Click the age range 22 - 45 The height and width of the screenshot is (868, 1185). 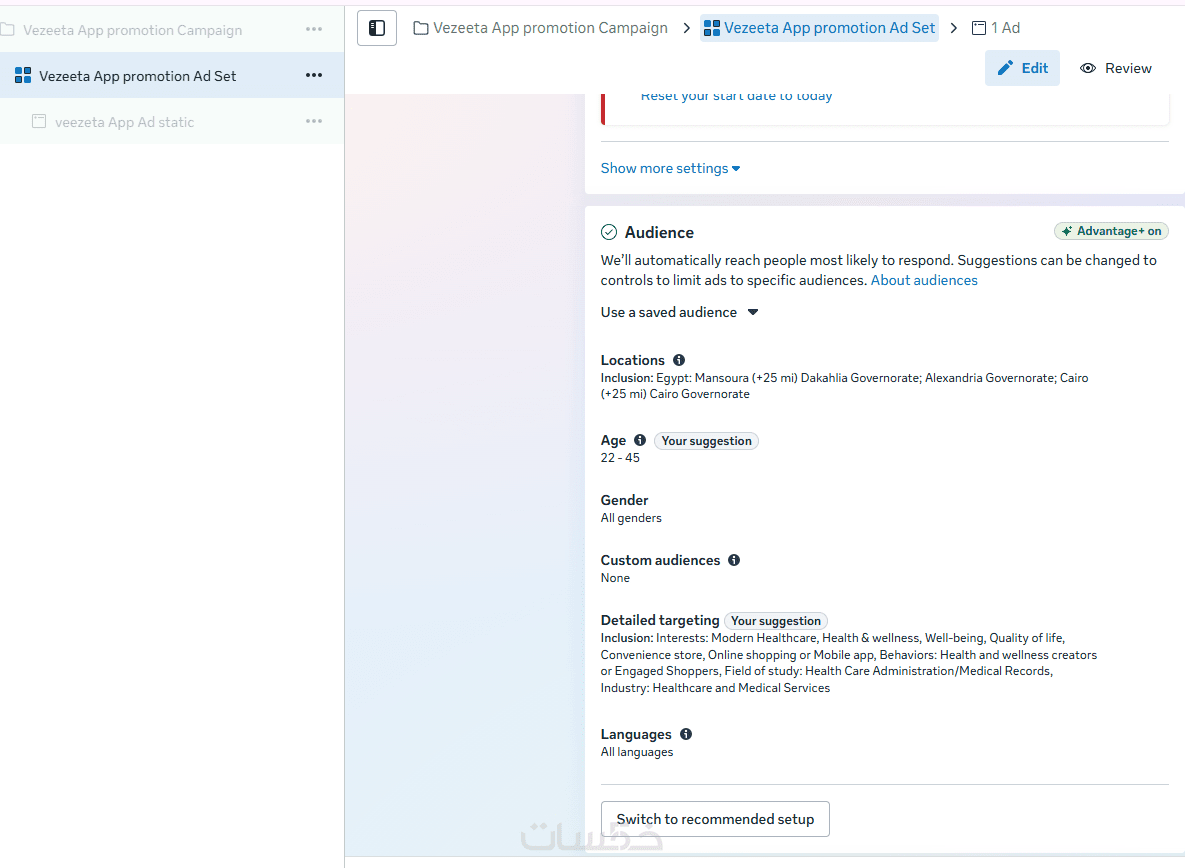click(x=620, y=458)
